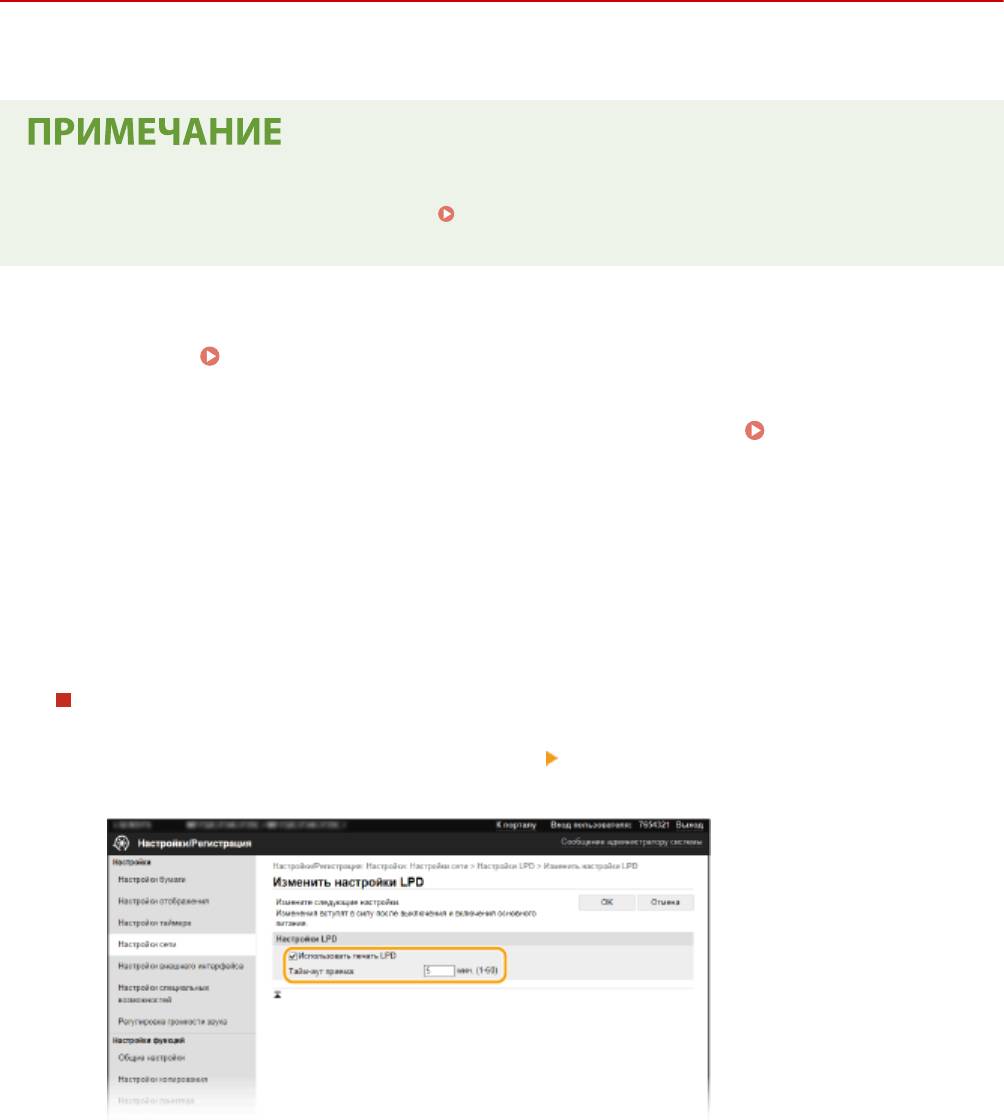Screen dimensions: 1004x1120
Task: Click the small orange triangle step arrow
Action: coord(548,761)
